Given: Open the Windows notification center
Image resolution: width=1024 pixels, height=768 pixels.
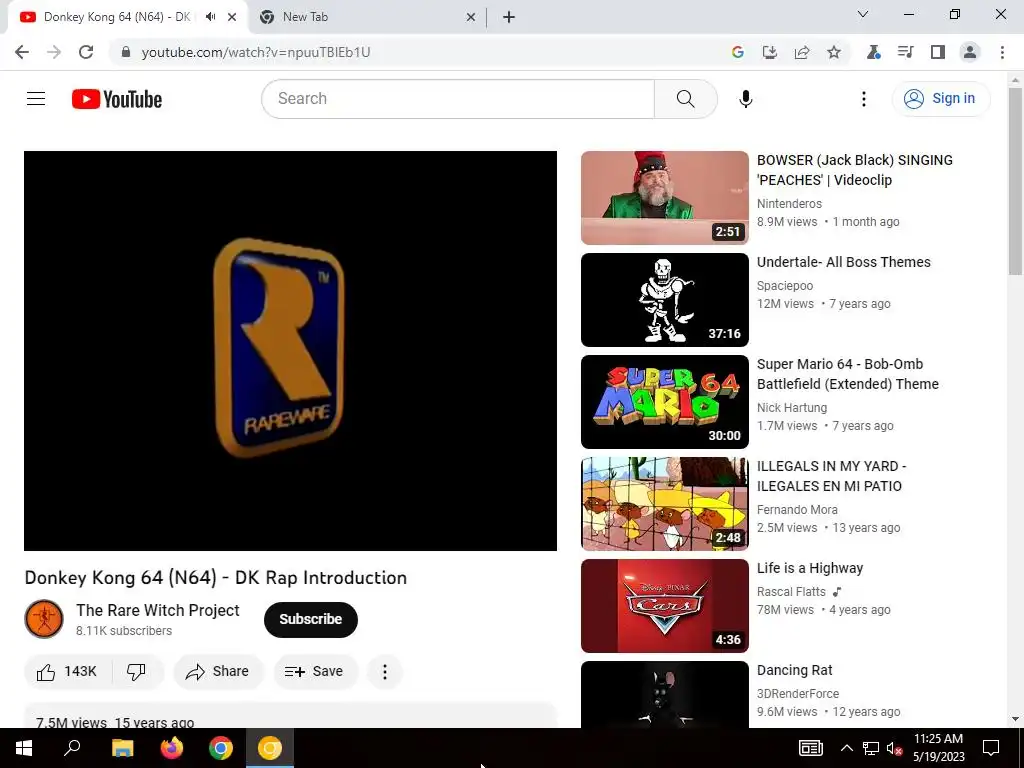Looking at the screenshot, I should 991,748.
